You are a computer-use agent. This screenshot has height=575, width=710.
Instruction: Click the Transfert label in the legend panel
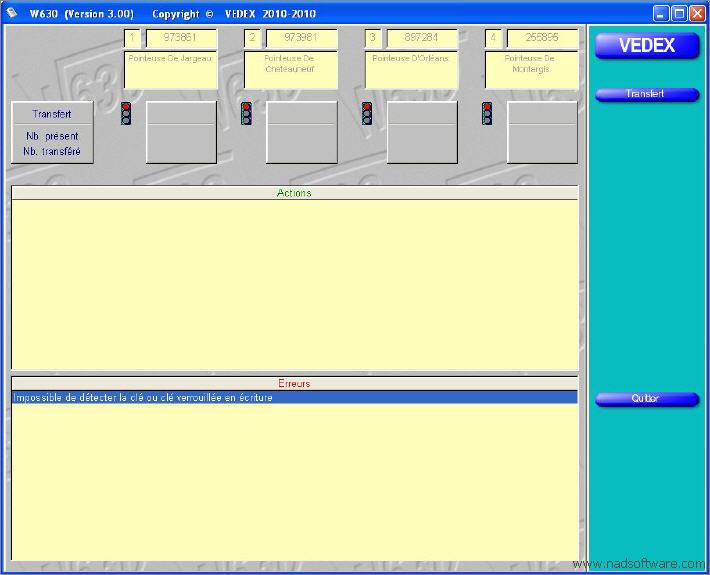pos(52,114)
